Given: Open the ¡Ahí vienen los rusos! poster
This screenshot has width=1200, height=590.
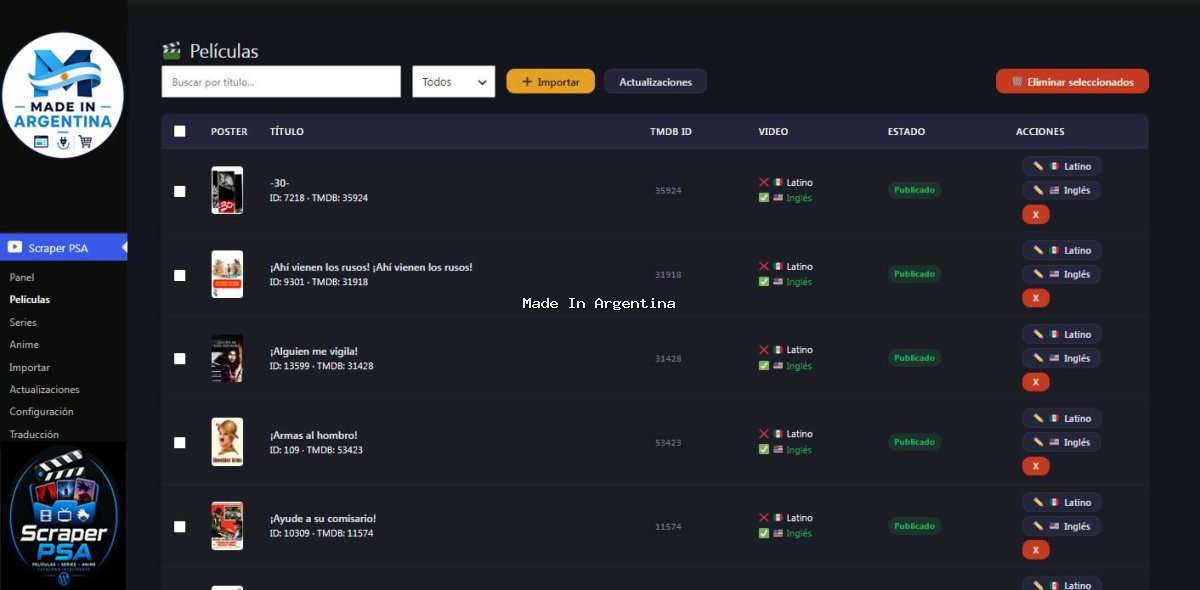Looking at the screenshot, I should [227, 274].
